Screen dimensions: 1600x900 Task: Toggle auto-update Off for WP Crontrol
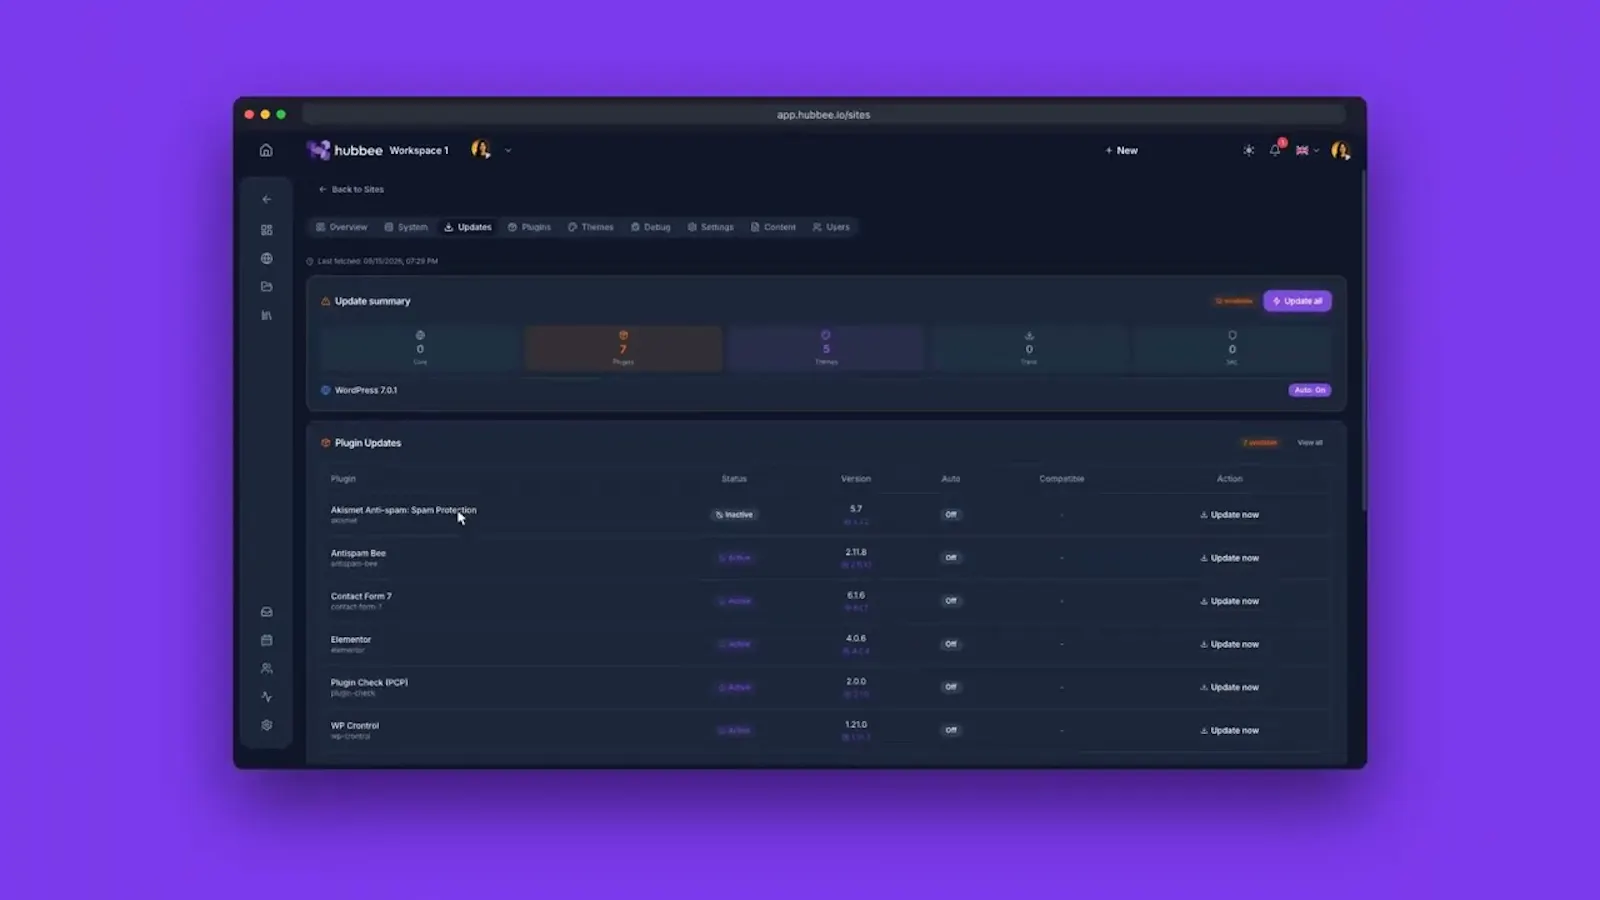click(x=951, y=730)
